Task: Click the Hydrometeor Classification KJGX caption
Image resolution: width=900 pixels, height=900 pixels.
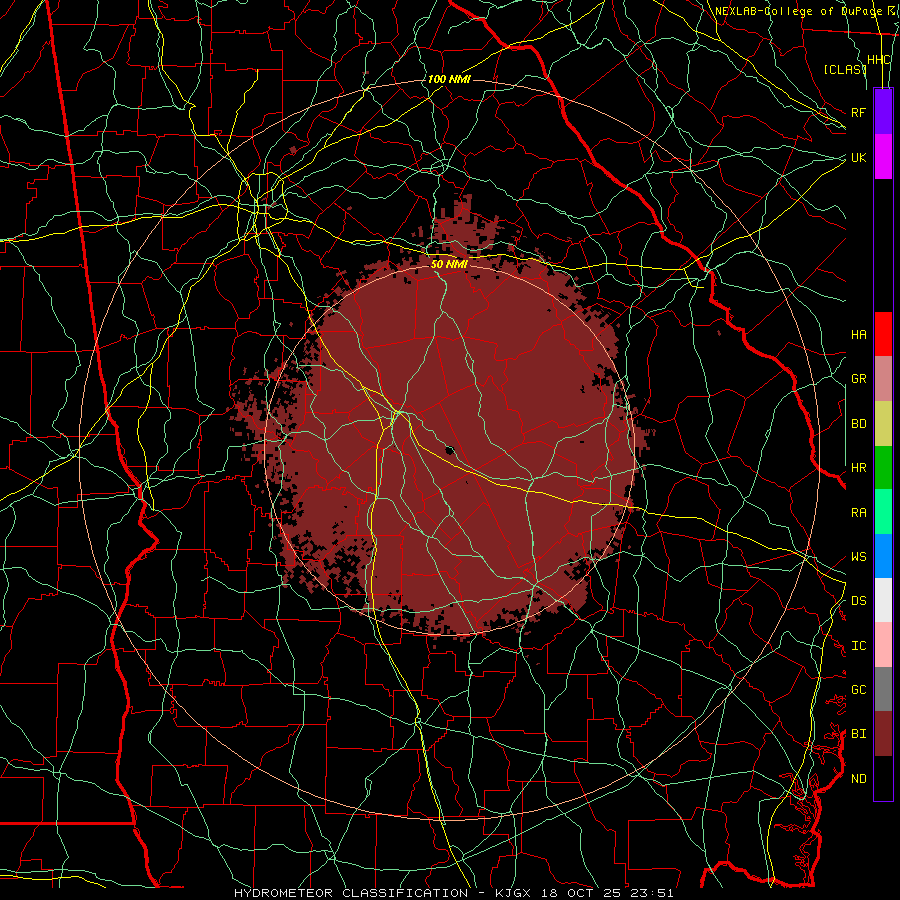Action: point(453,893)
